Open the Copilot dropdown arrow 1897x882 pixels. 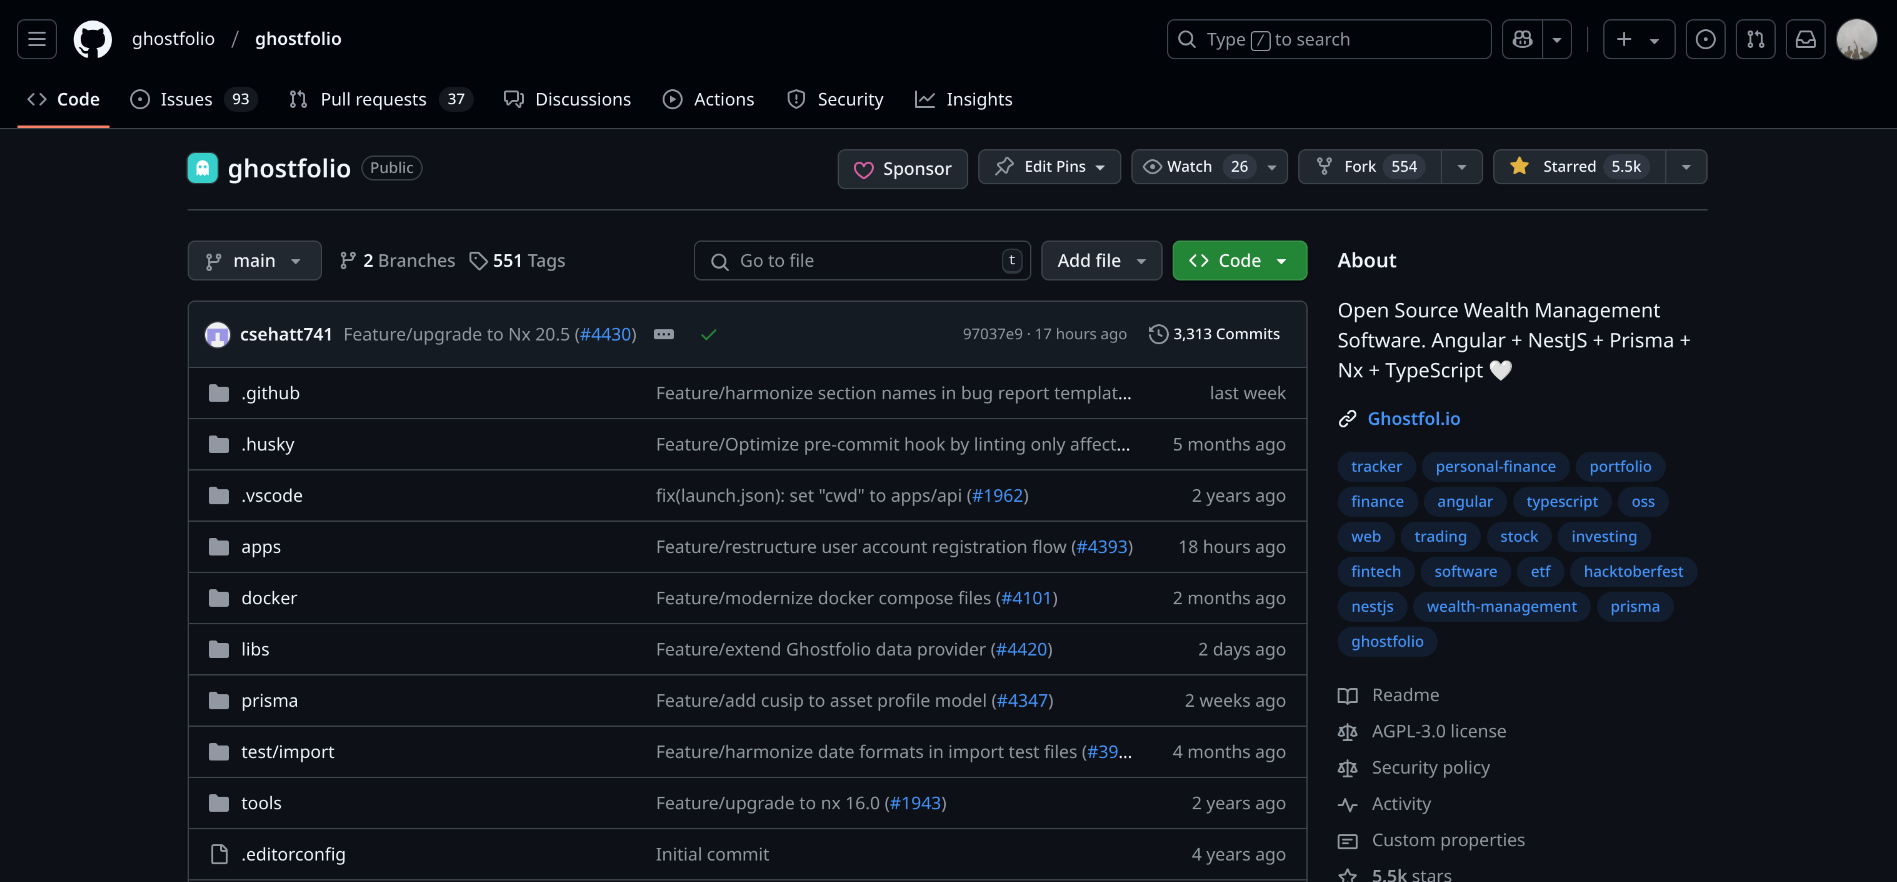[1557, 39]
